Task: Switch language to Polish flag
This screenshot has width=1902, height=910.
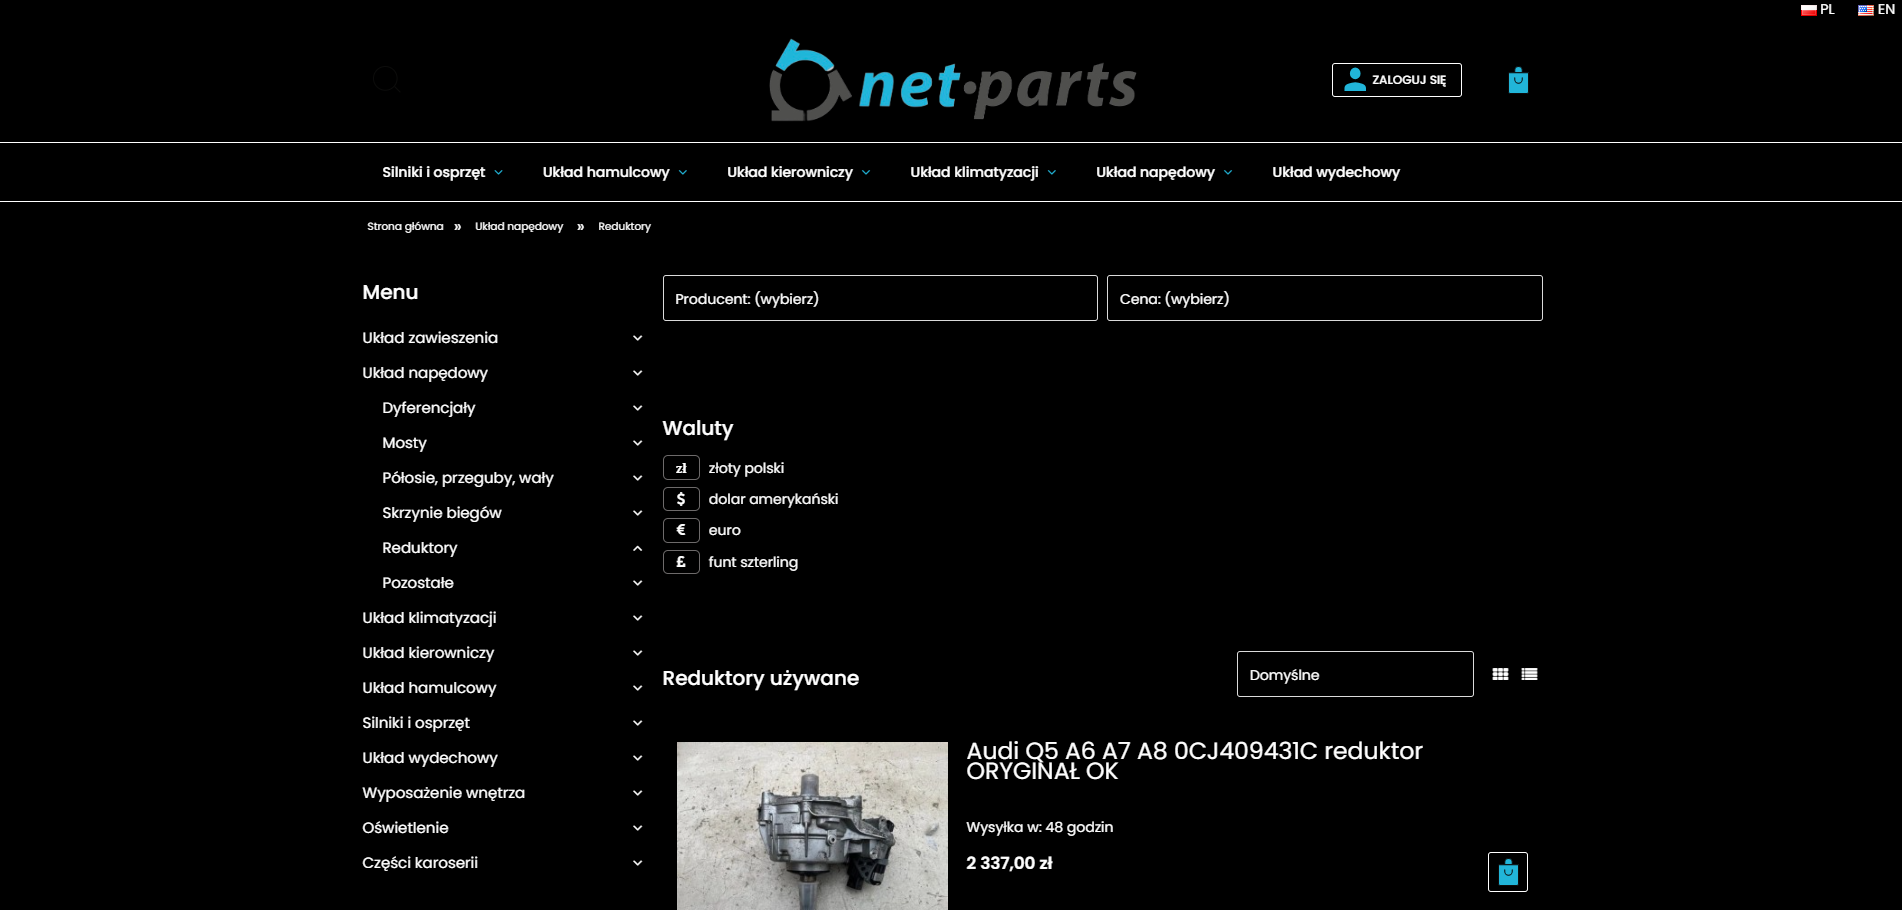Action: tap(1817, 10)
